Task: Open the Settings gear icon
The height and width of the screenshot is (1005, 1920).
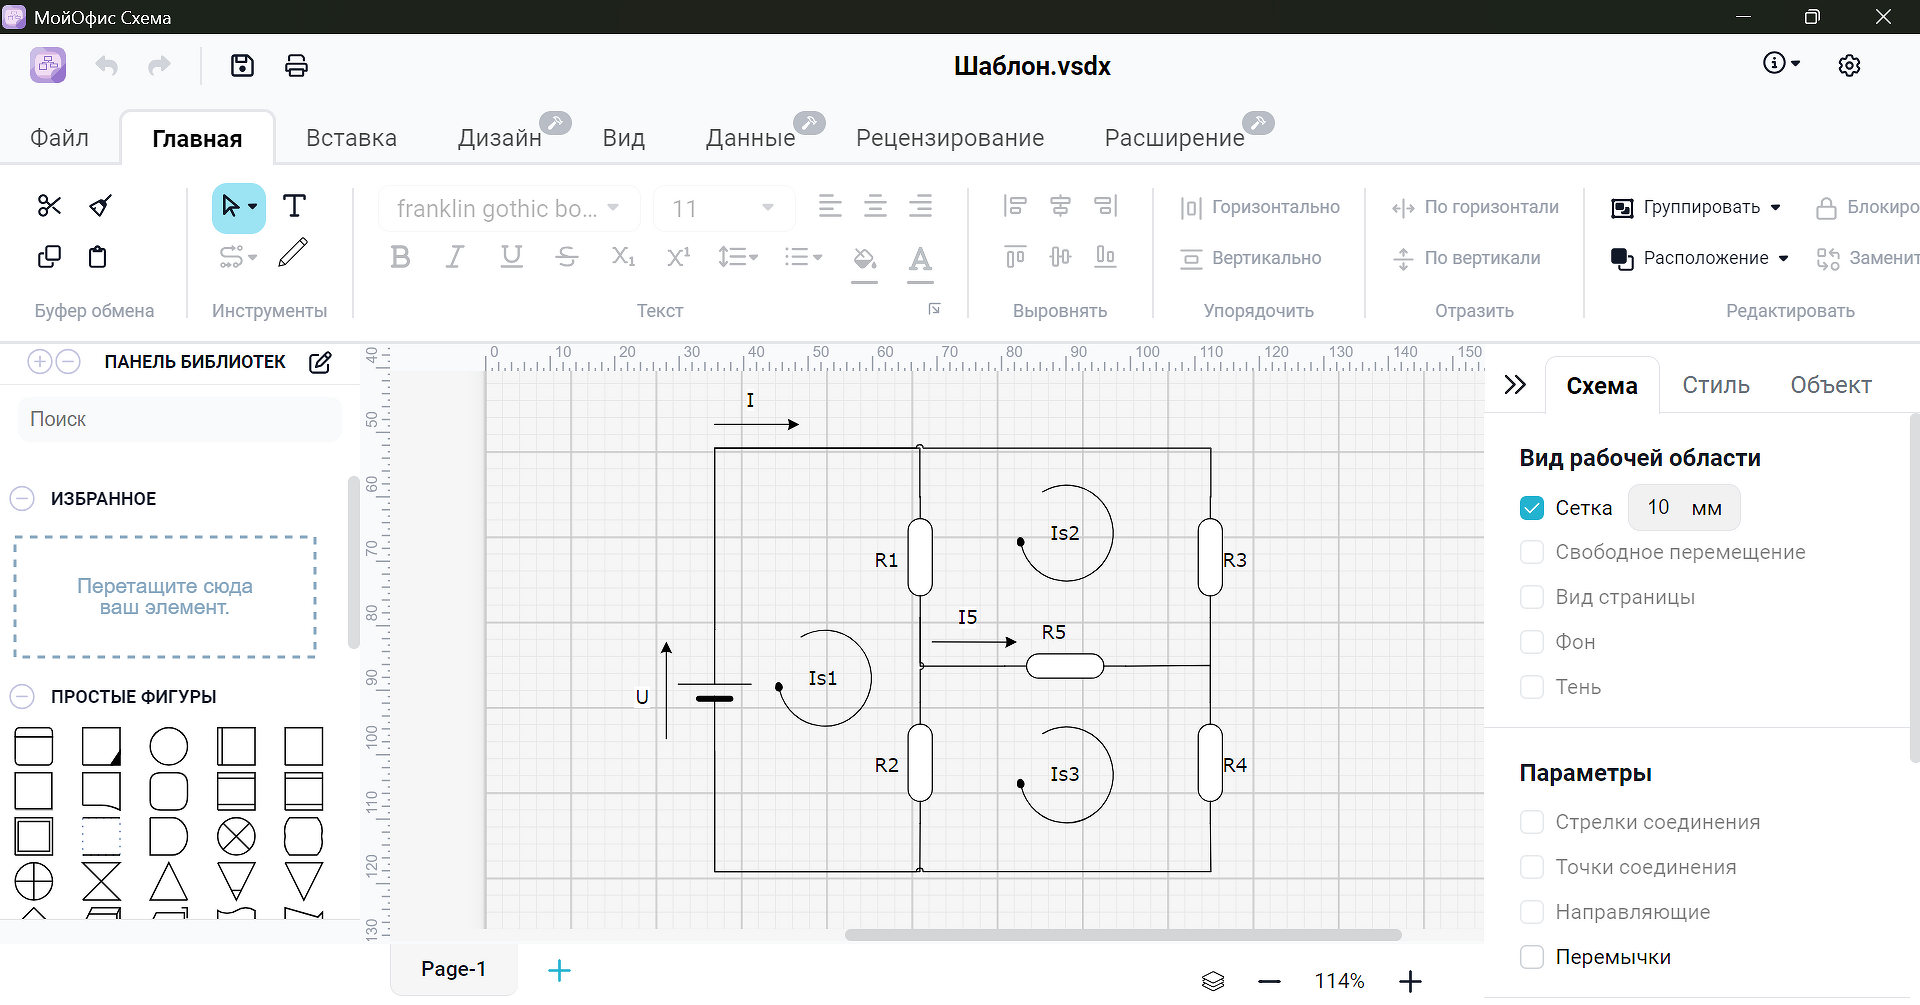Action: click(1849, 66)
